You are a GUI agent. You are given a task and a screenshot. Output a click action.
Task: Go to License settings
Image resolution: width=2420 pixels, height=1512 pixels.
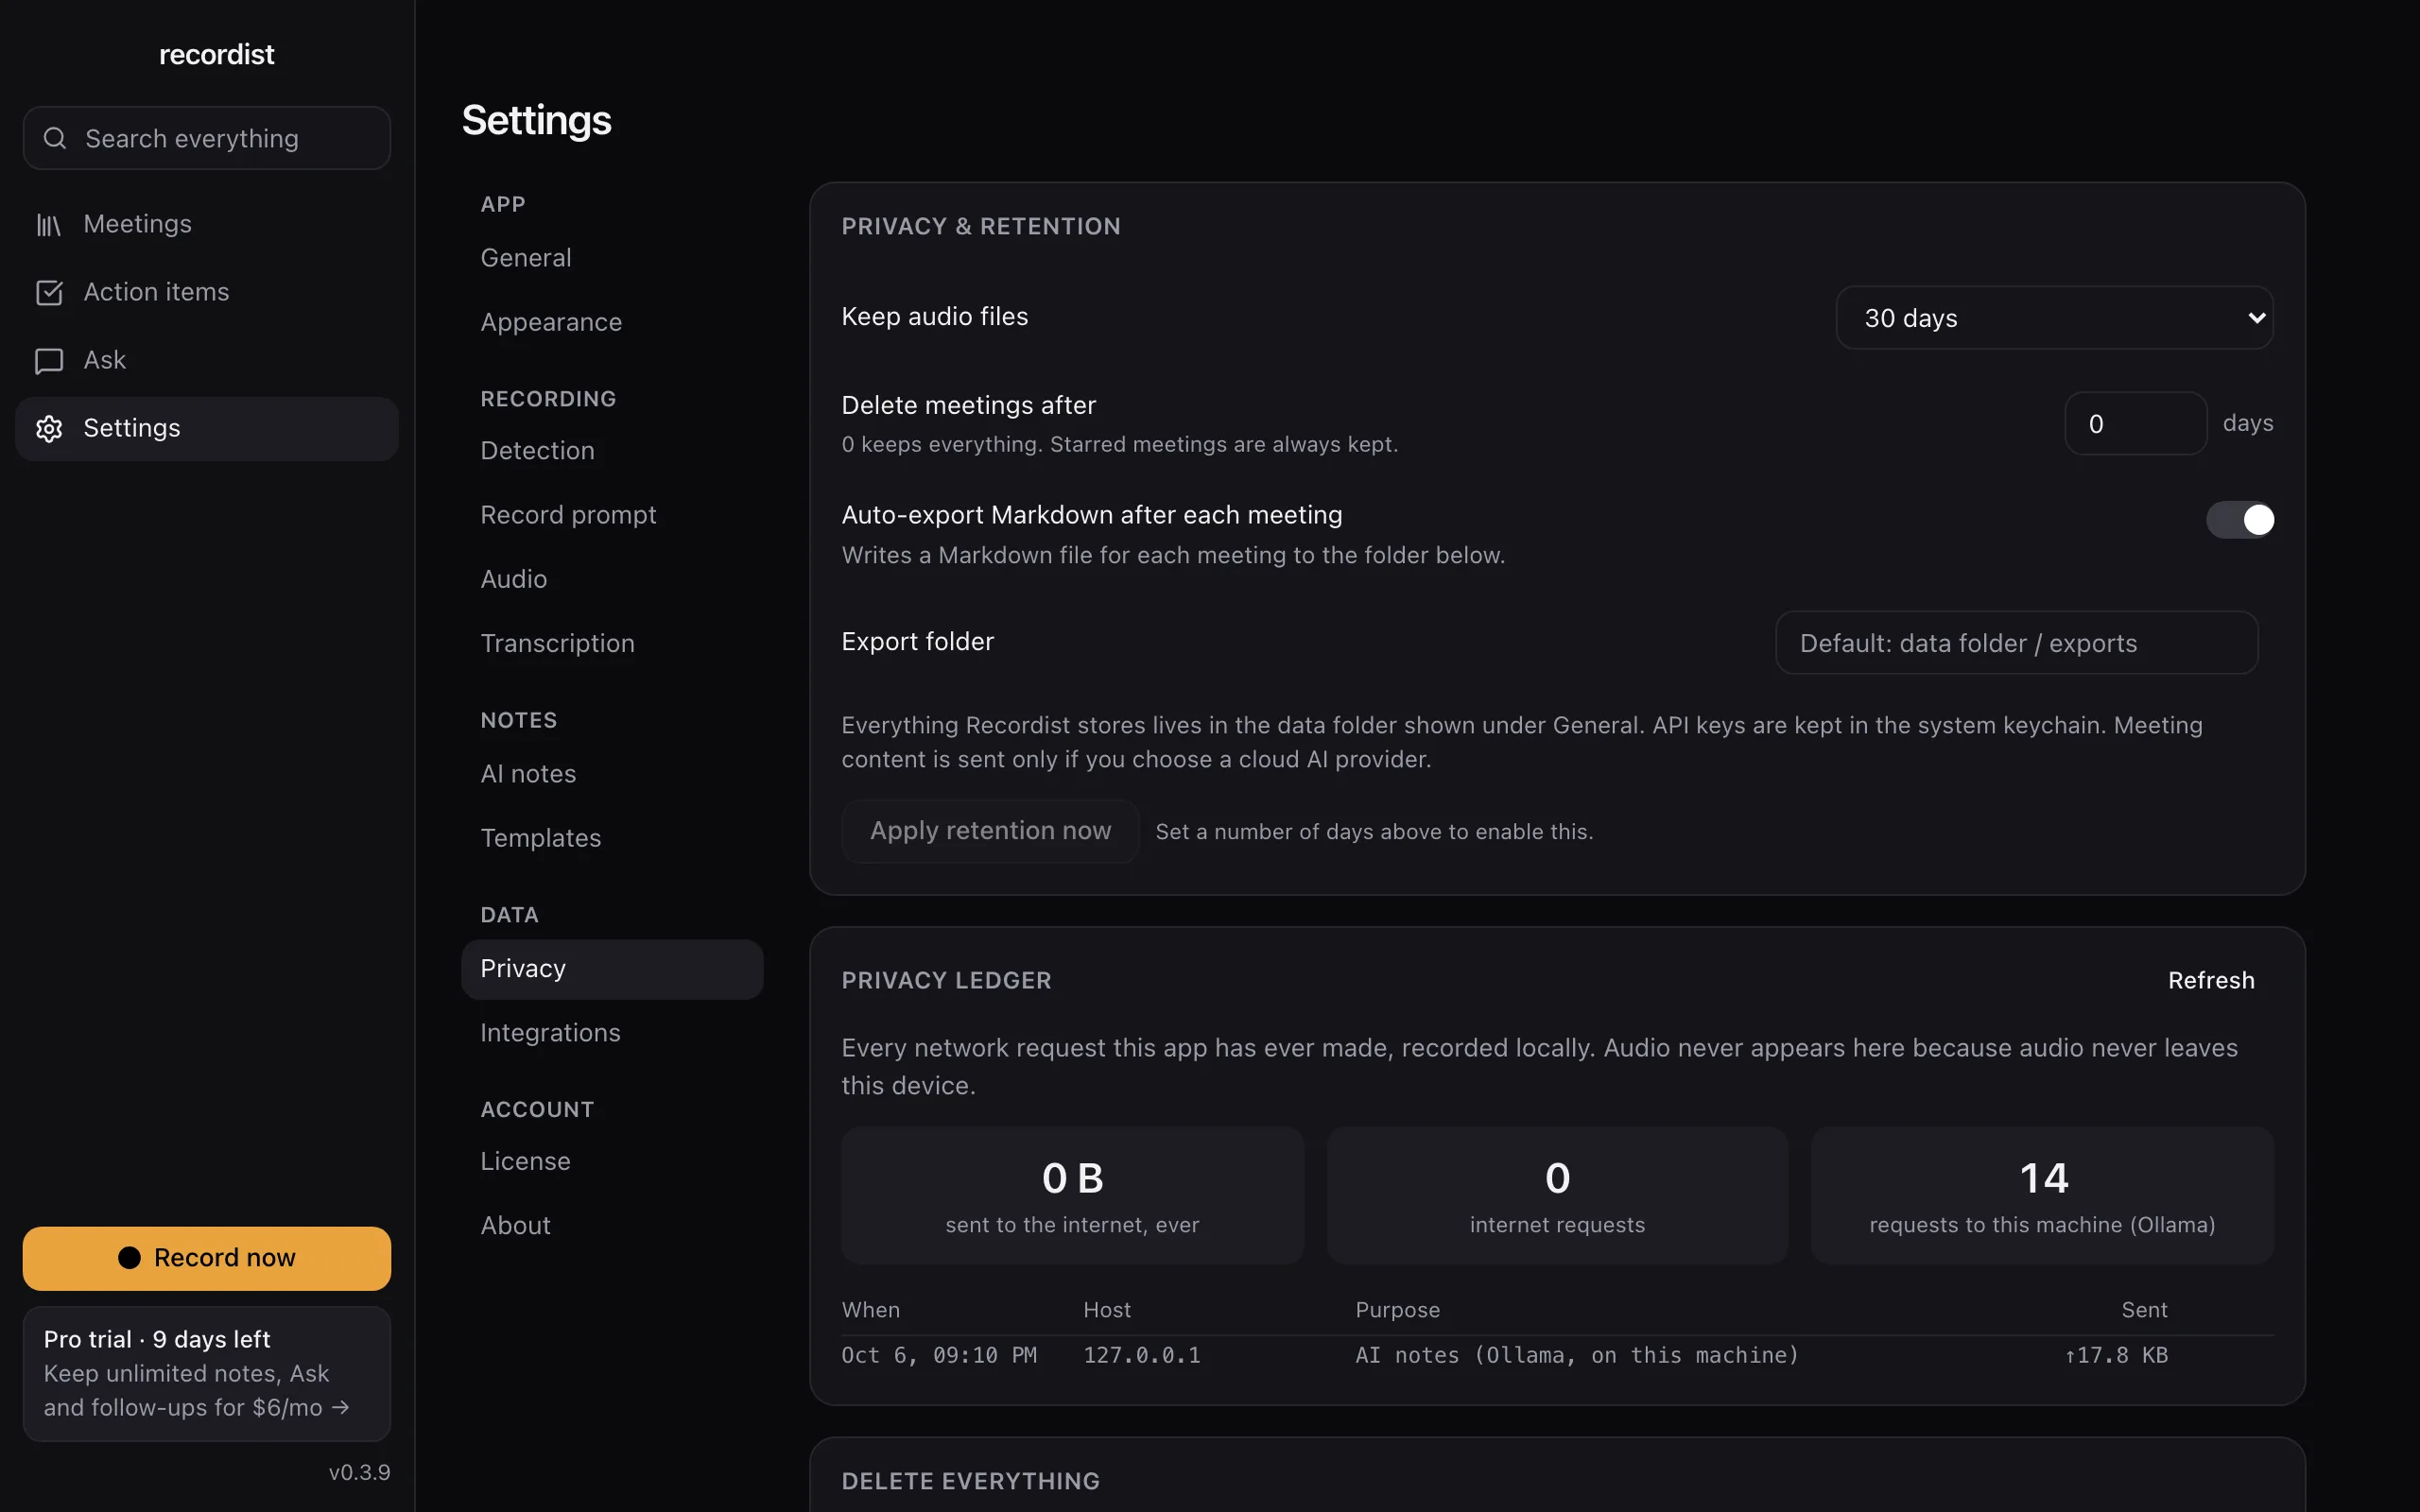612,1161
